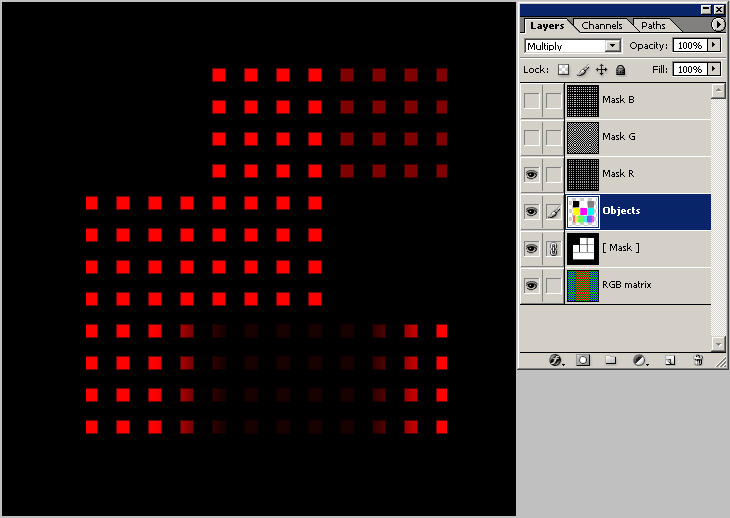Delete the layer with trash icon
The width and height of the screenshot is (730, 518).
coord(698,360)
